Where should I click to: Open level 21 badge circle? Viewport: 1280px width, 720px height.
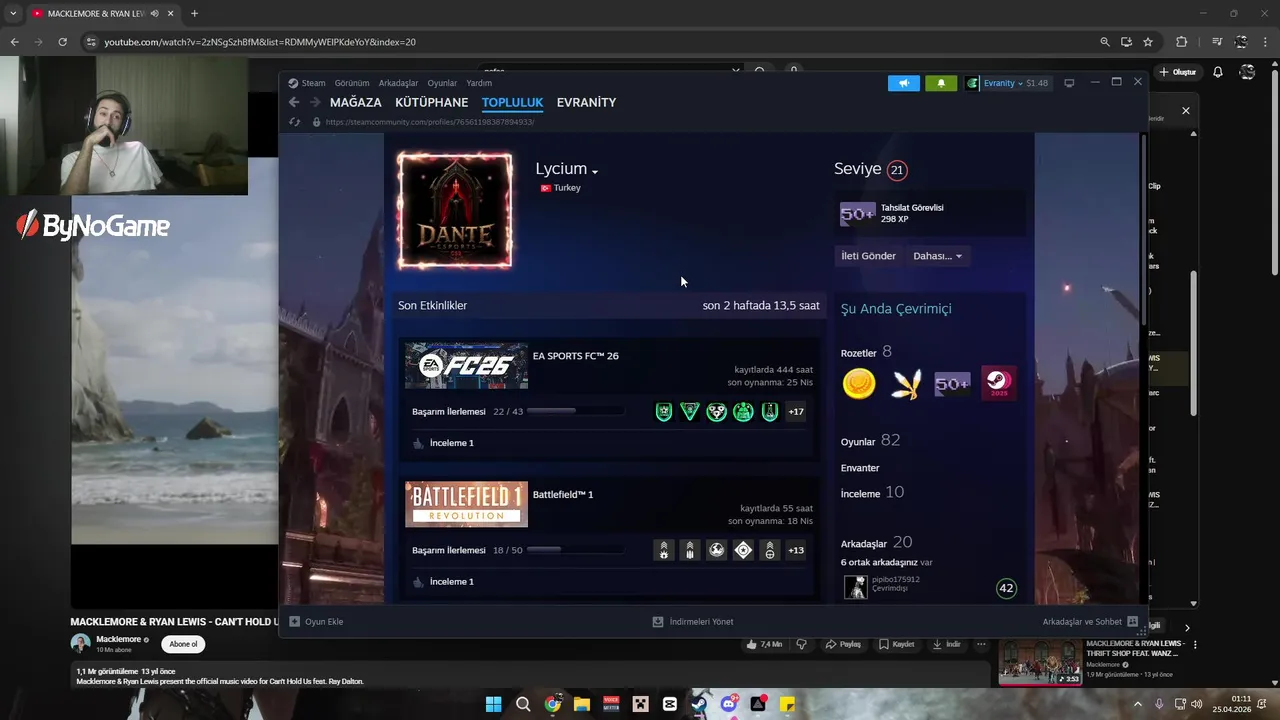click(x=896, y=170)
